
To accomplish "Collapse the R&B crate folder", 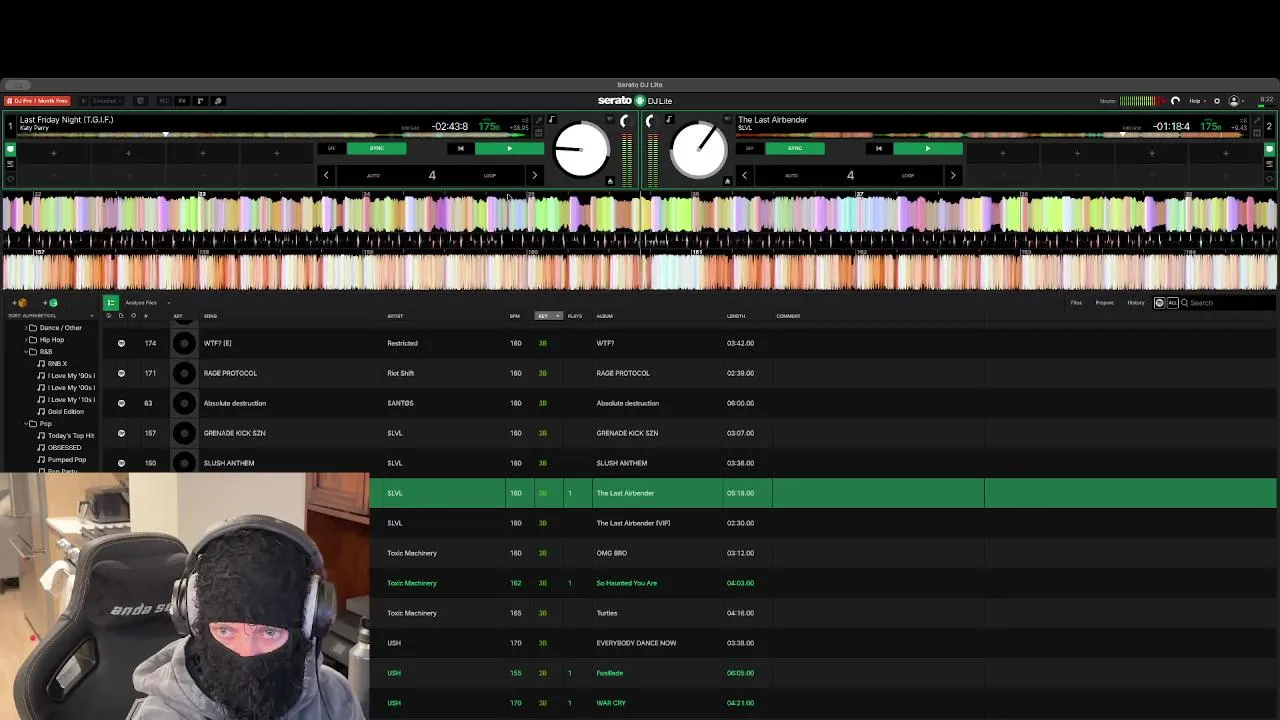I will click(x=25, y=352).
